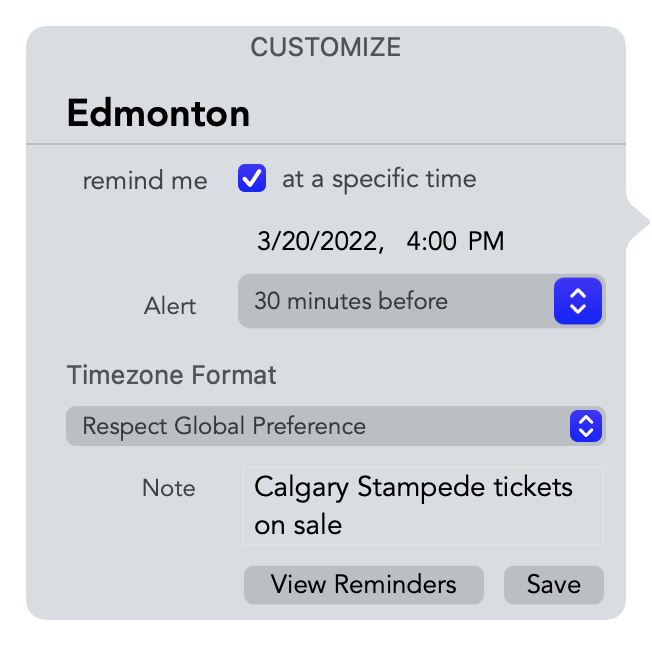Select the minutes 00 in the reminder time
Image resolution: width=652 pixels, height=646 pixels.
(x=442, y=241)
